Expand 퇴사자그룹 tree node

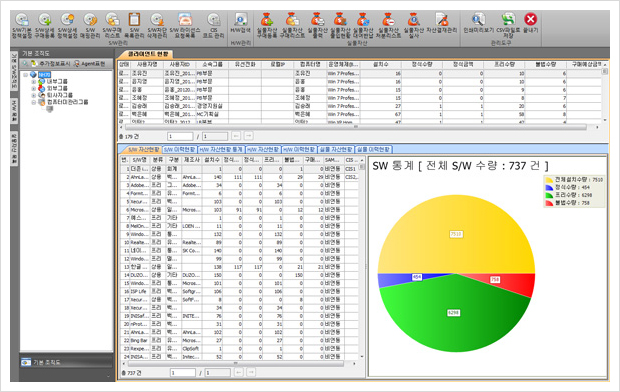(x=34, y=95)
